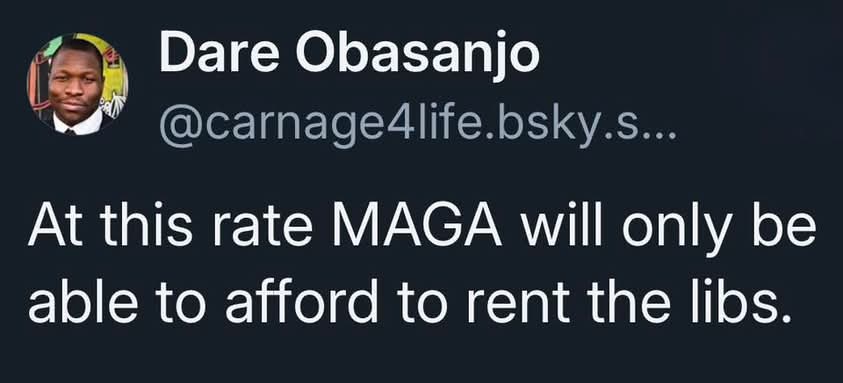Click the display name Dare Obasanjo
Screen dimensions: 843x383
(x=349, y=55)
